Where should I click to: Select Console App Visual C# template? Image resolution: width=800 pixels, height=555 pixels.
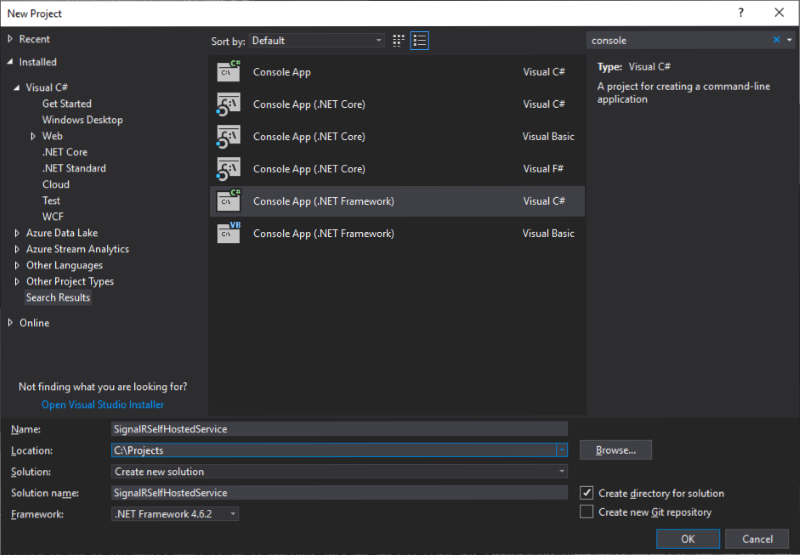[x=397, y=72]
